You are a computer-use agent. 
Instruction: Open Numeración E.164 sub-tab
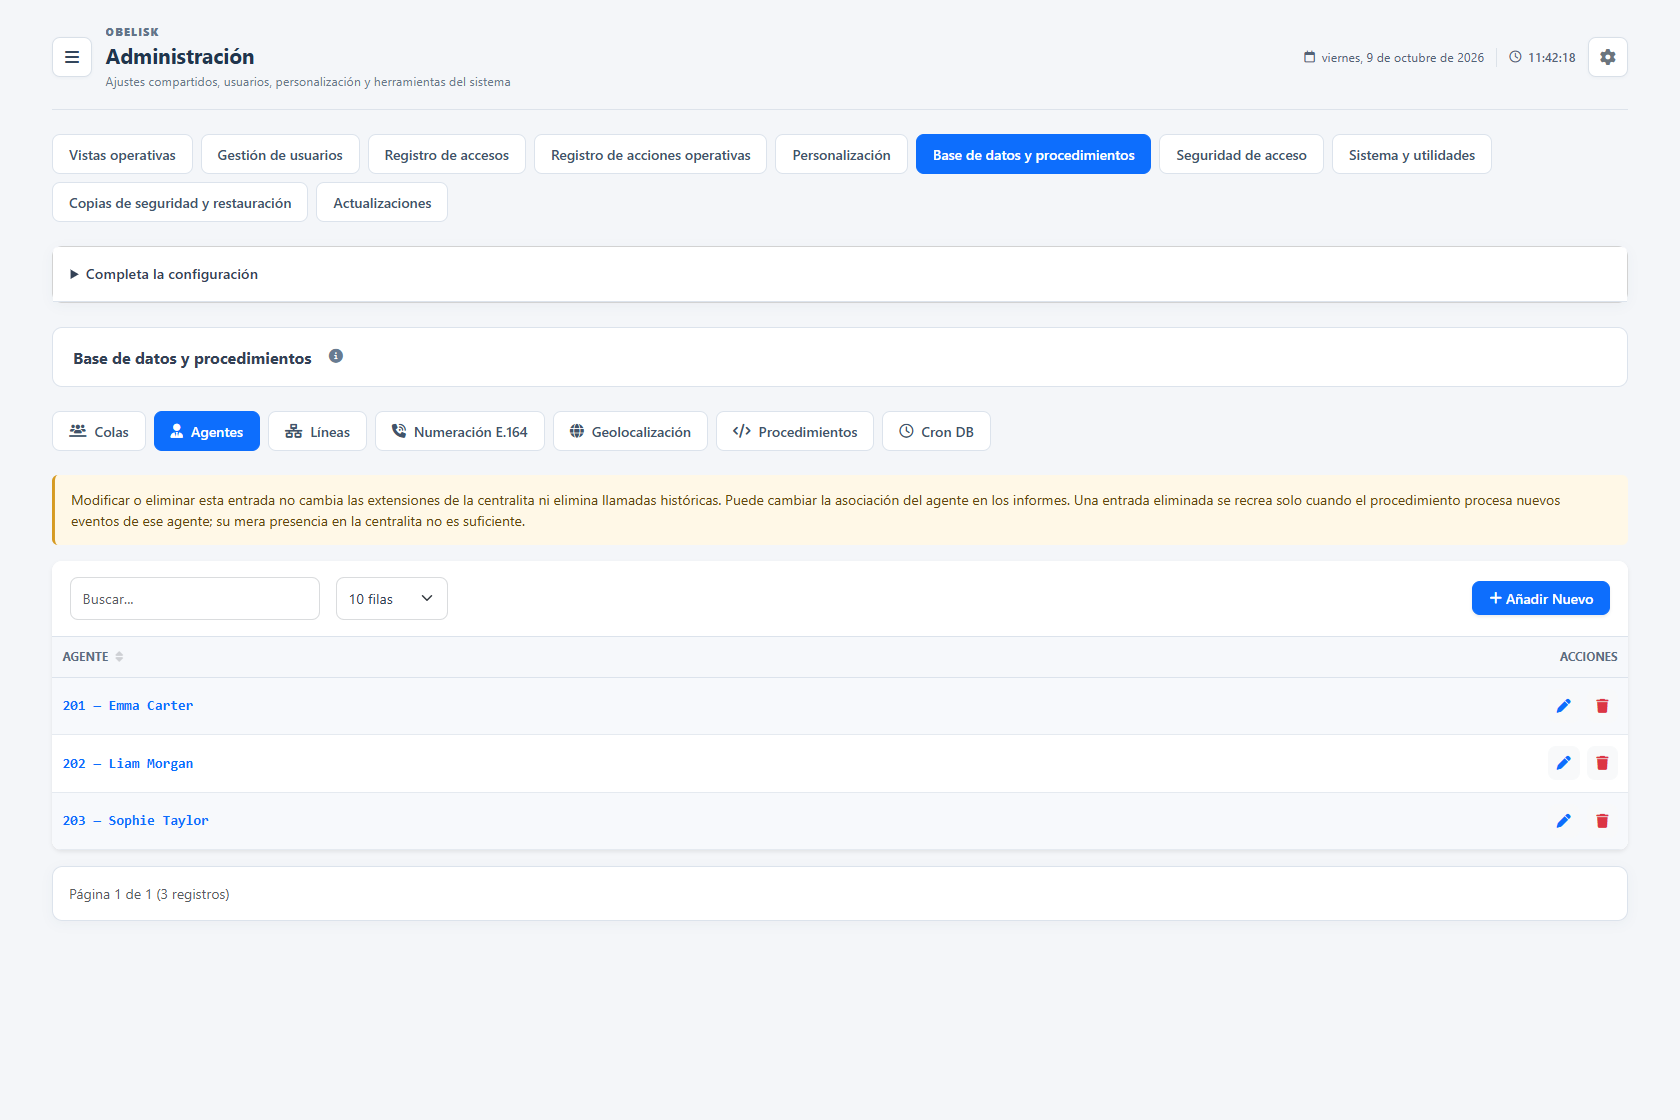460,431
